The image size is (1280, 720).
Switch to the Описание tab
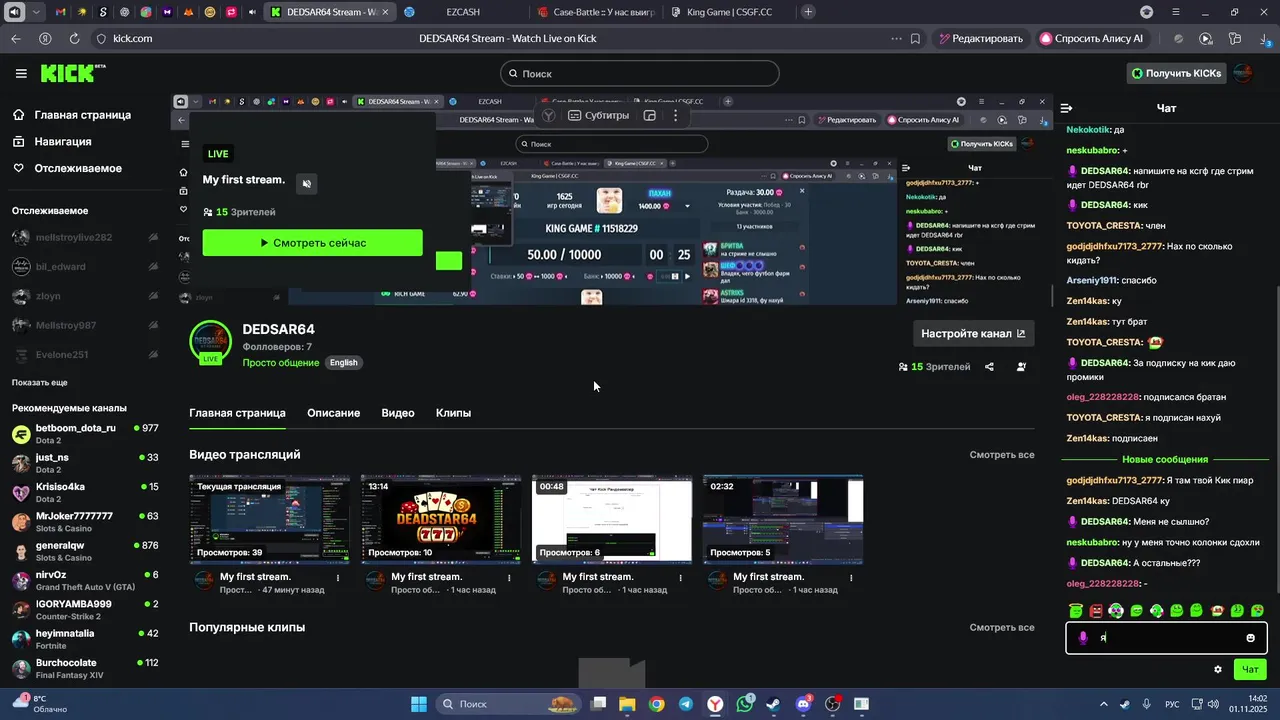pyautogui.click(x=333, y=413)
